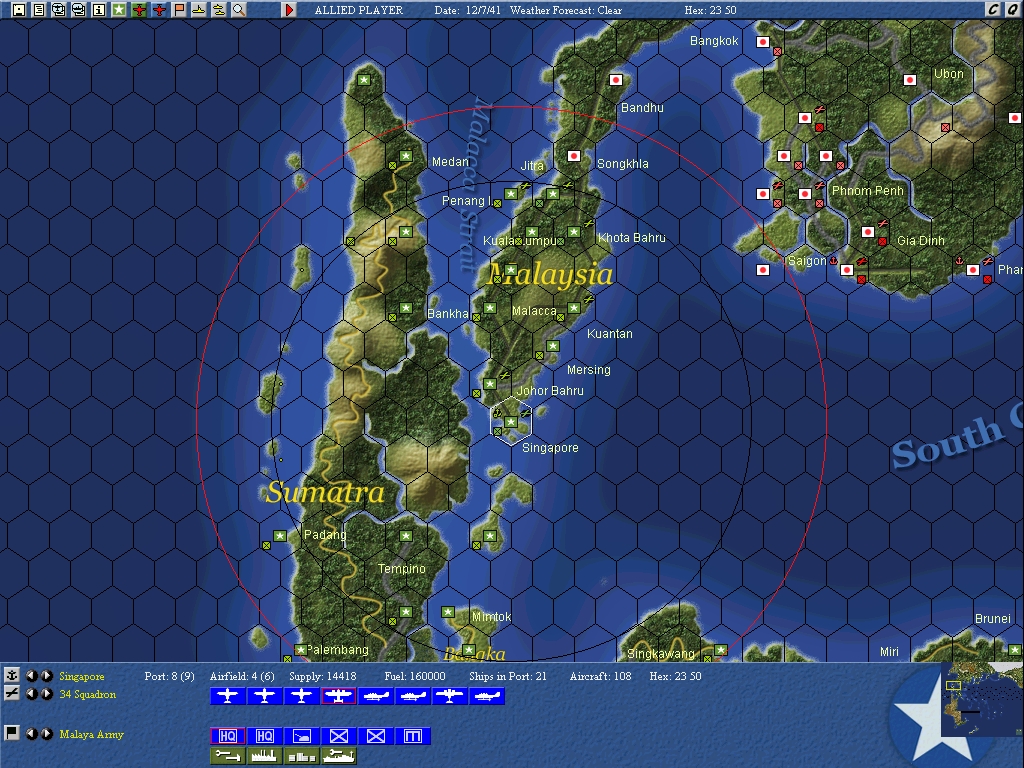Click the 'Date: 12/7/41' header text
Viewport: 1024px width, 768px height.
tap(466, 10)
